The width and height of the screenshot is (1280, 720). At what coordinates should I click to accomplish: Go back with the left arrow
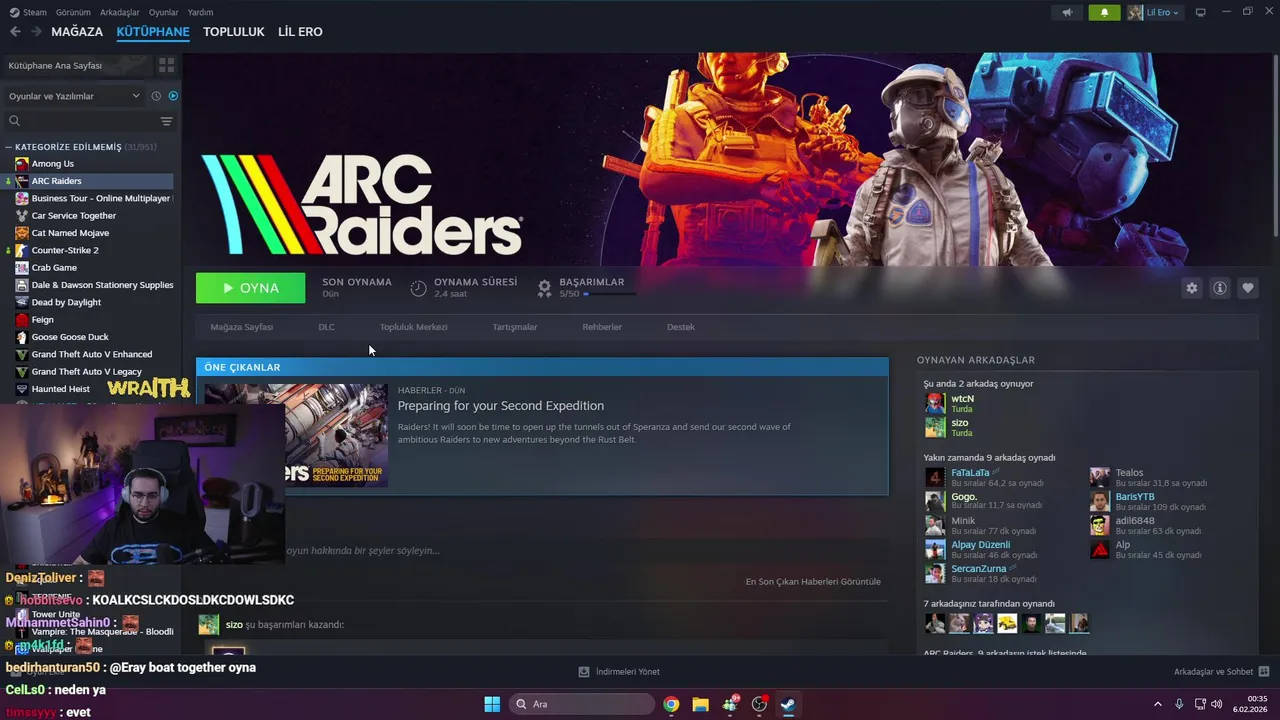click(x=15, y=32)
